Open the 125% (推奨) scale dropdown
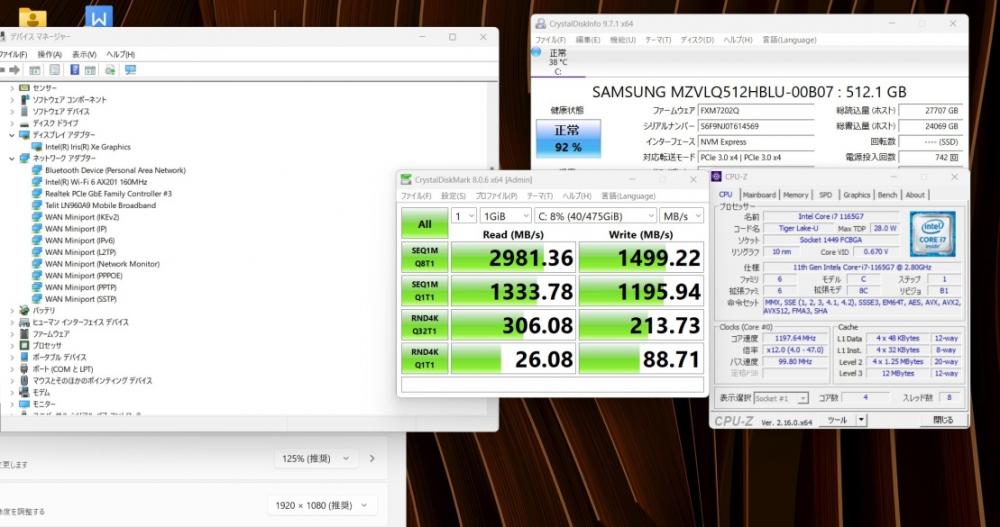The image size is (1000, 527). [x=316, y=458]
